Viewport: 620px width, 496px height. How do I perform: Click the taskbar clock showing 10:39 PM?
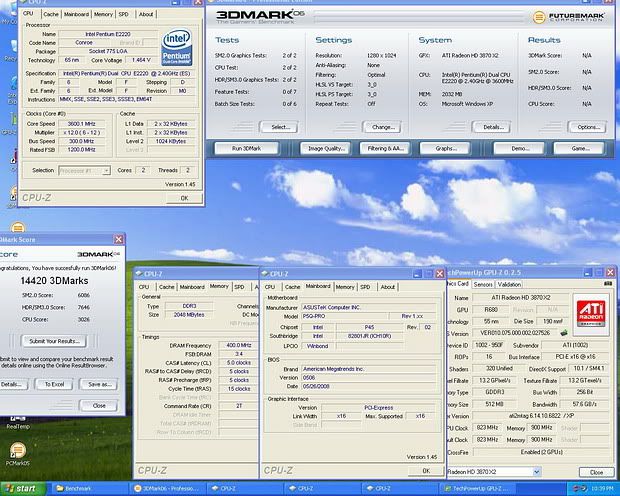[602, 489]
